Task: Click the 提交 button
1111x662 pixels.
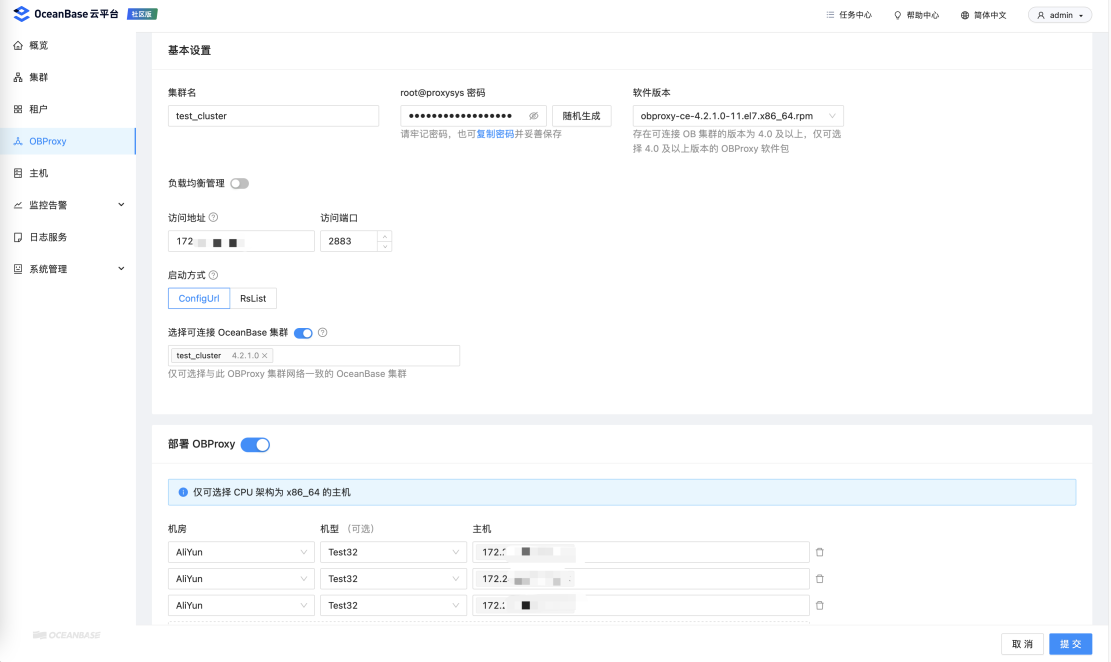Action: pyautogui.click(x=1071, y=644)
